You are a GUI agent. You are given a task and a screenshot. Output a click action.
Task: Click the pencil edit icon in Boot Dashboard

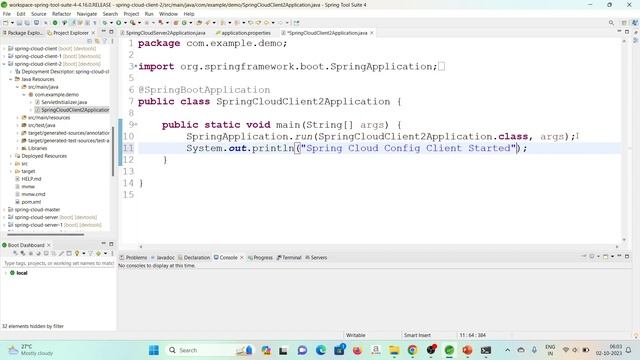point(61,253)
